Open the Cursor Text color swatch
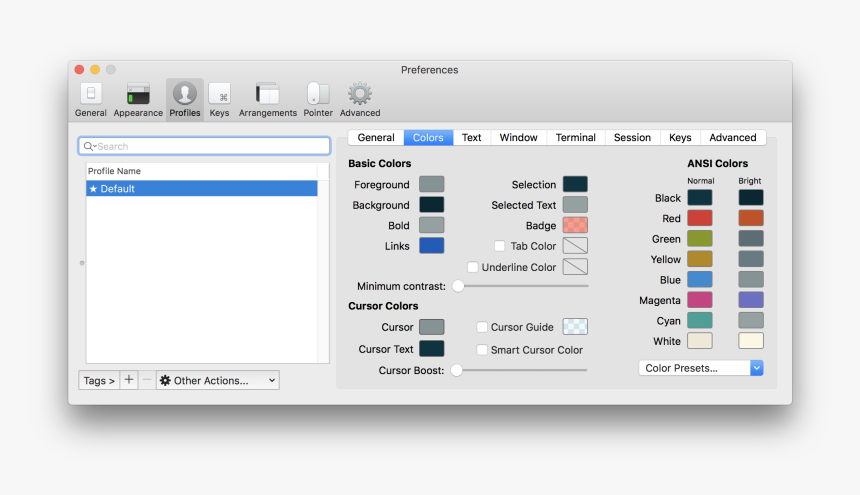 coord(432,349)
